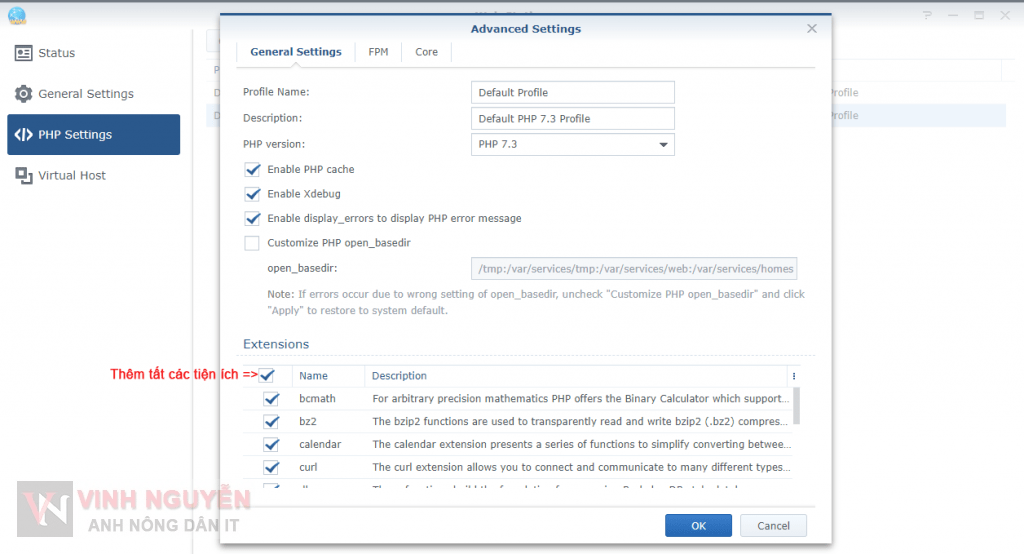This screenshot has width=1024, height=554.
Task: Click the help question mark icon
Action: (929, 15)
